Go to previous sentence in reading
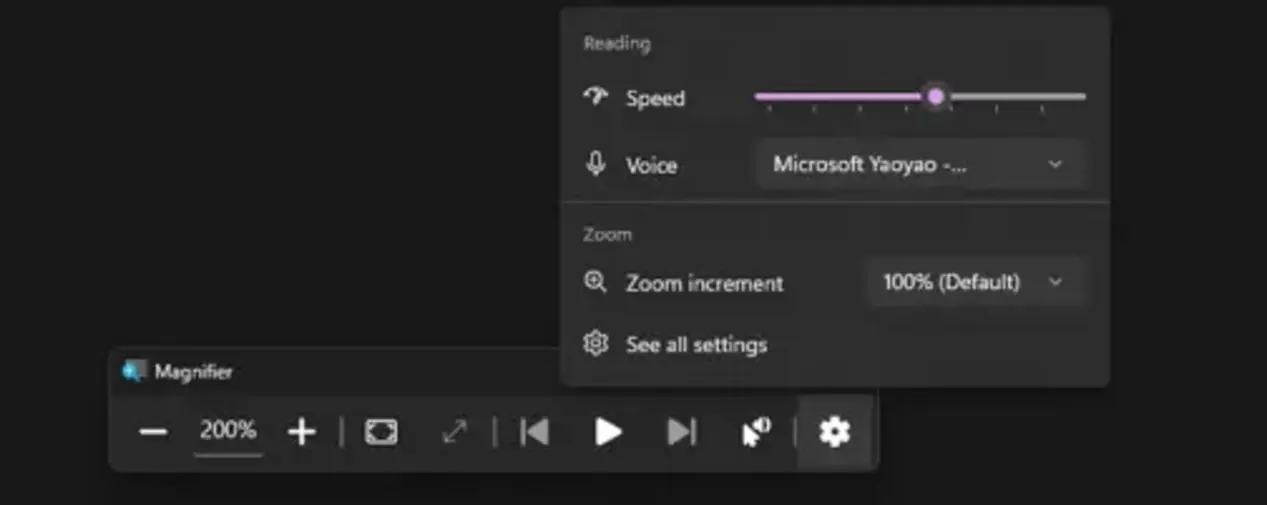Screen dimensions: 1267x505 point(535,432)
